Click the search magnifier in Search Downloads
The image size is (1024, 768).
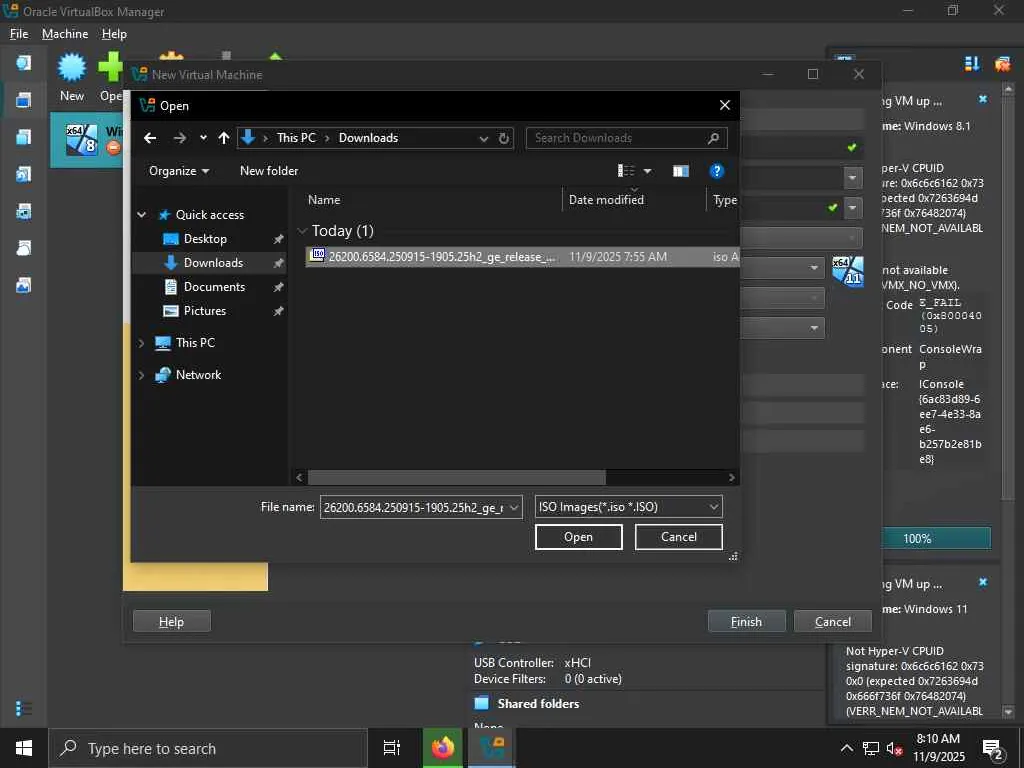[713, 138]
